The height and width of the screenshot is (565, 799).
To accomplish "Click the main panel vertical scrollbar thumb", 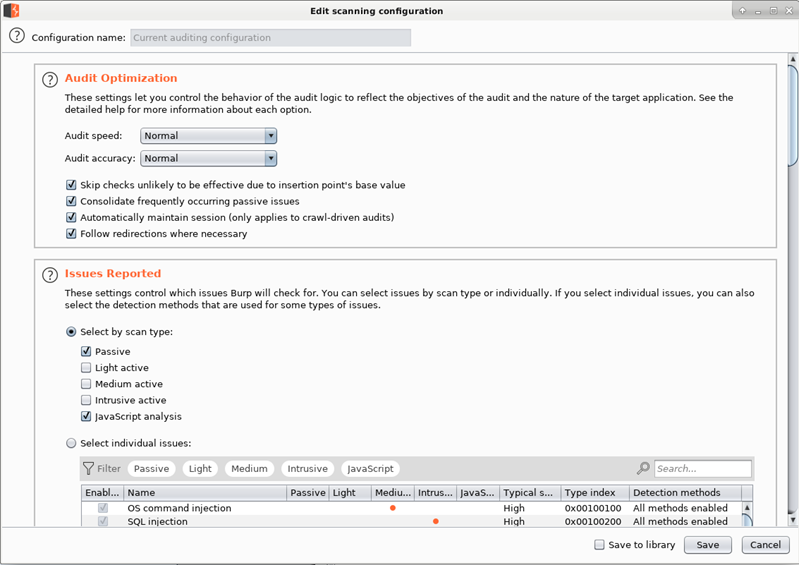I will click(x=793, y=115).
